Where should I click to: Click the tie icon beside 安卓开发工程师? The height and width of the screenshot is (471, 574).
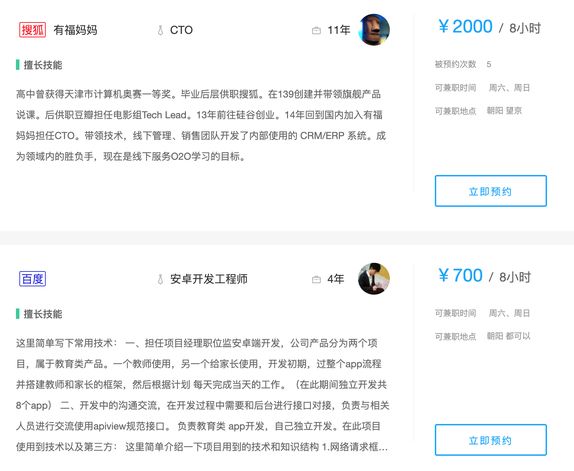click(160, 280)
